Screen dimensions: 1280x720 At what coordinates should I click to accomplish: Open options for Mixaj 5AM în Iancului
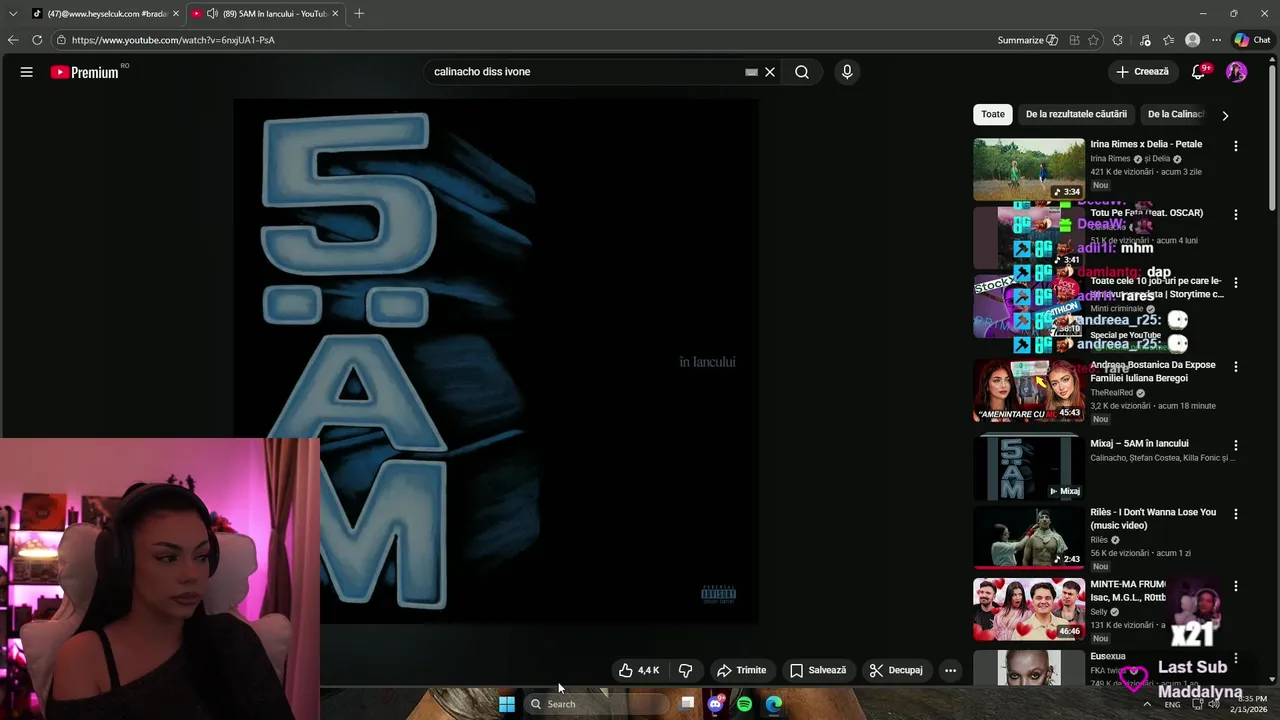[1236, 445]
